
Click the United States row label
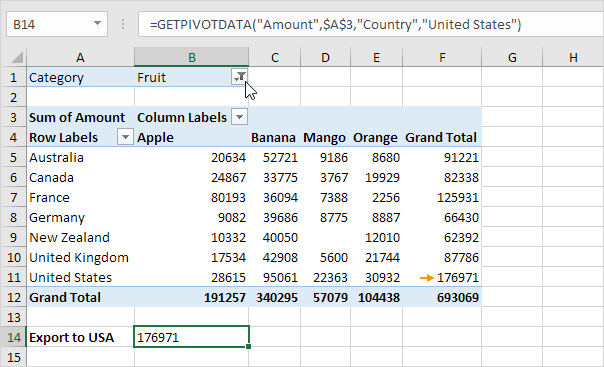tap(81, 277)
